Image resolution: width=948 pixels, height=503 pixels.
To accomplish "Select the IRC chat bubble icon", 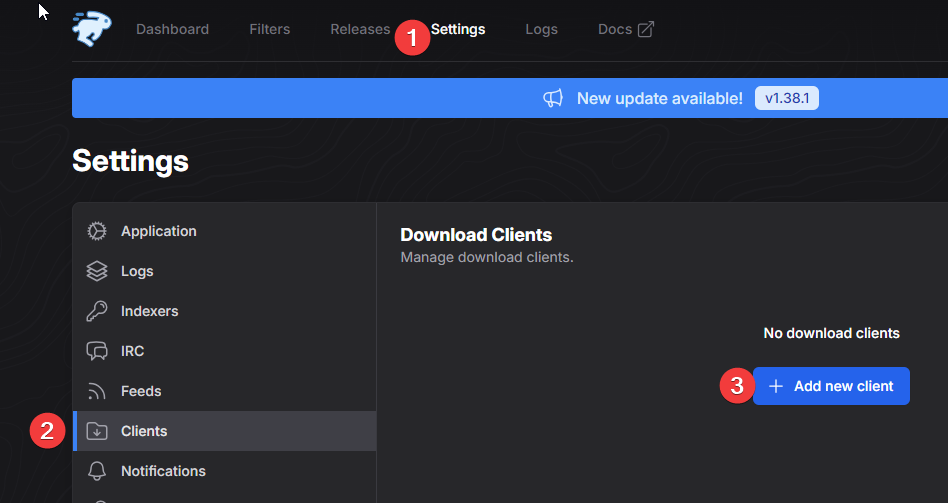I will click(x=97, y=351).
